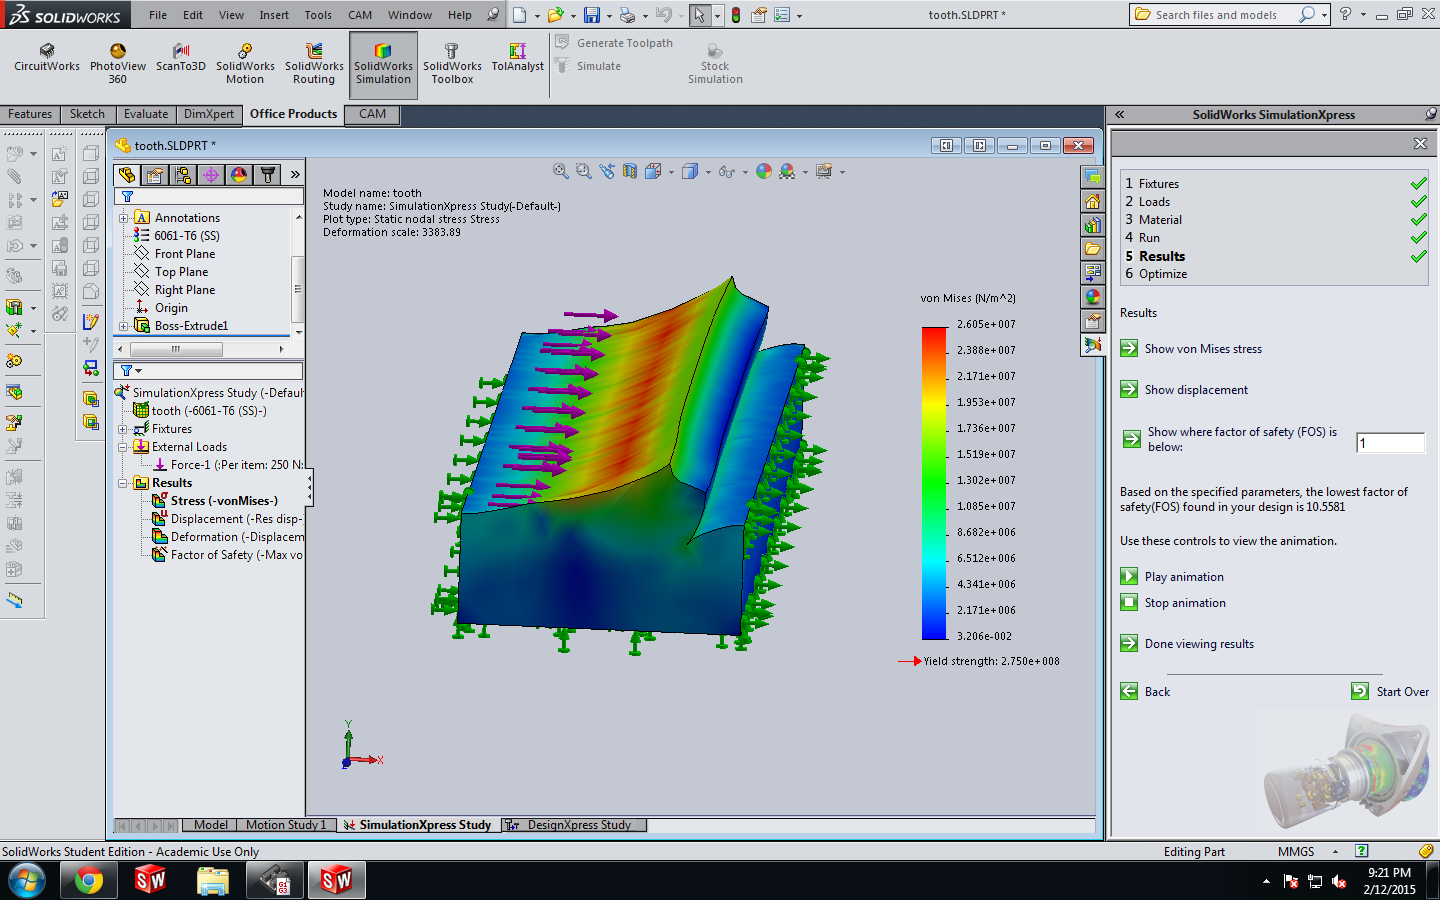Click Zoom to Fit icon in viewport
This screenshot has width=1440, height=900.
click(561, 172)
